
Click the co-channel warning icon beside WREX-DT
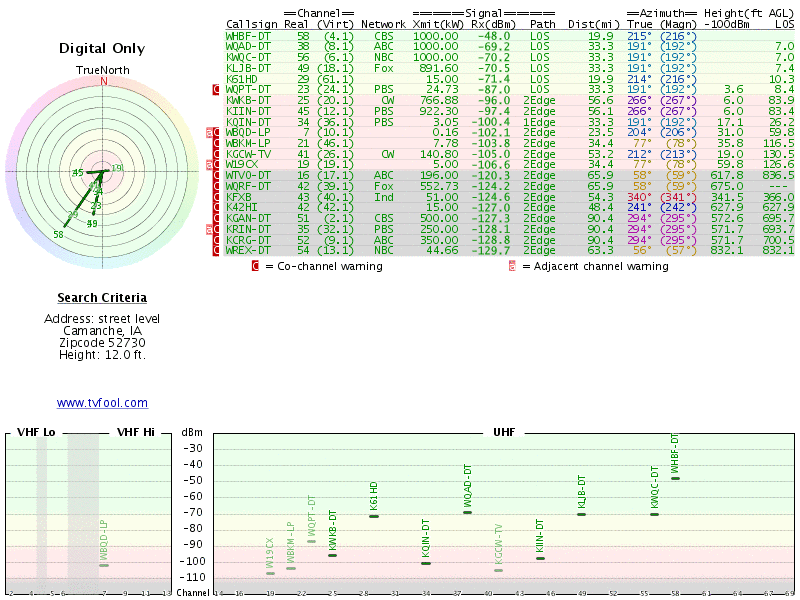coord(216,251)
